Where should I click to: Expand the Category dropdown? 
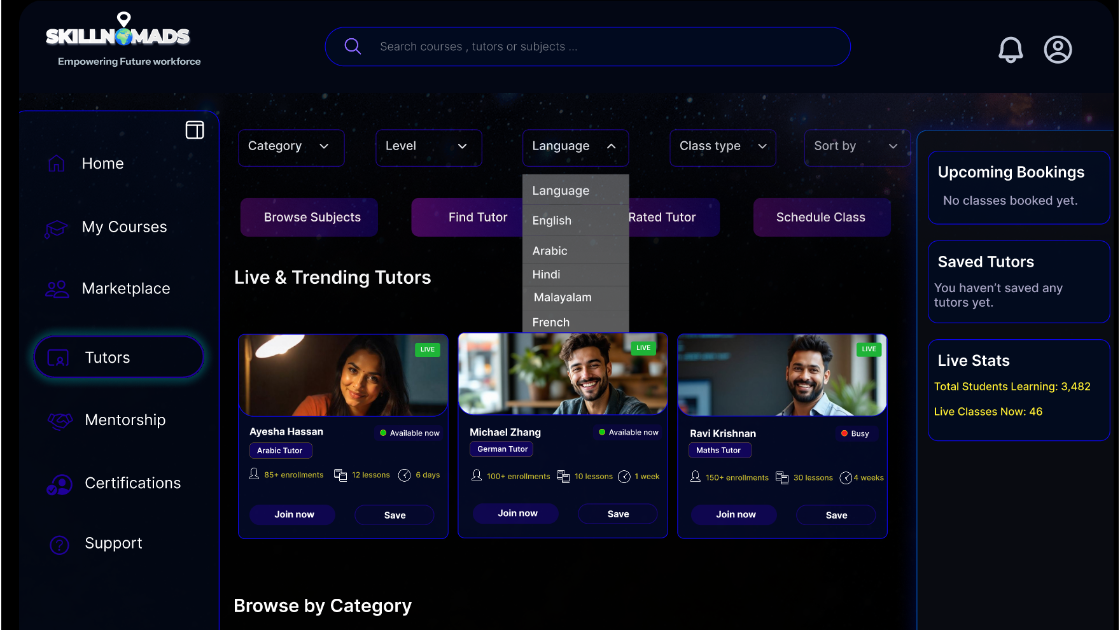290,147
